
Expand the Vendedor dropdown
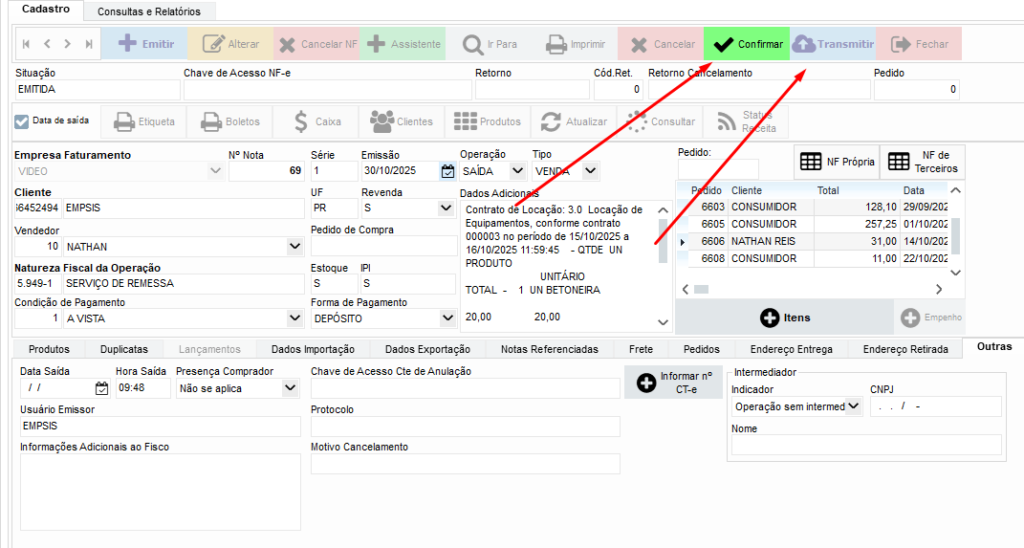pos(294,245)
